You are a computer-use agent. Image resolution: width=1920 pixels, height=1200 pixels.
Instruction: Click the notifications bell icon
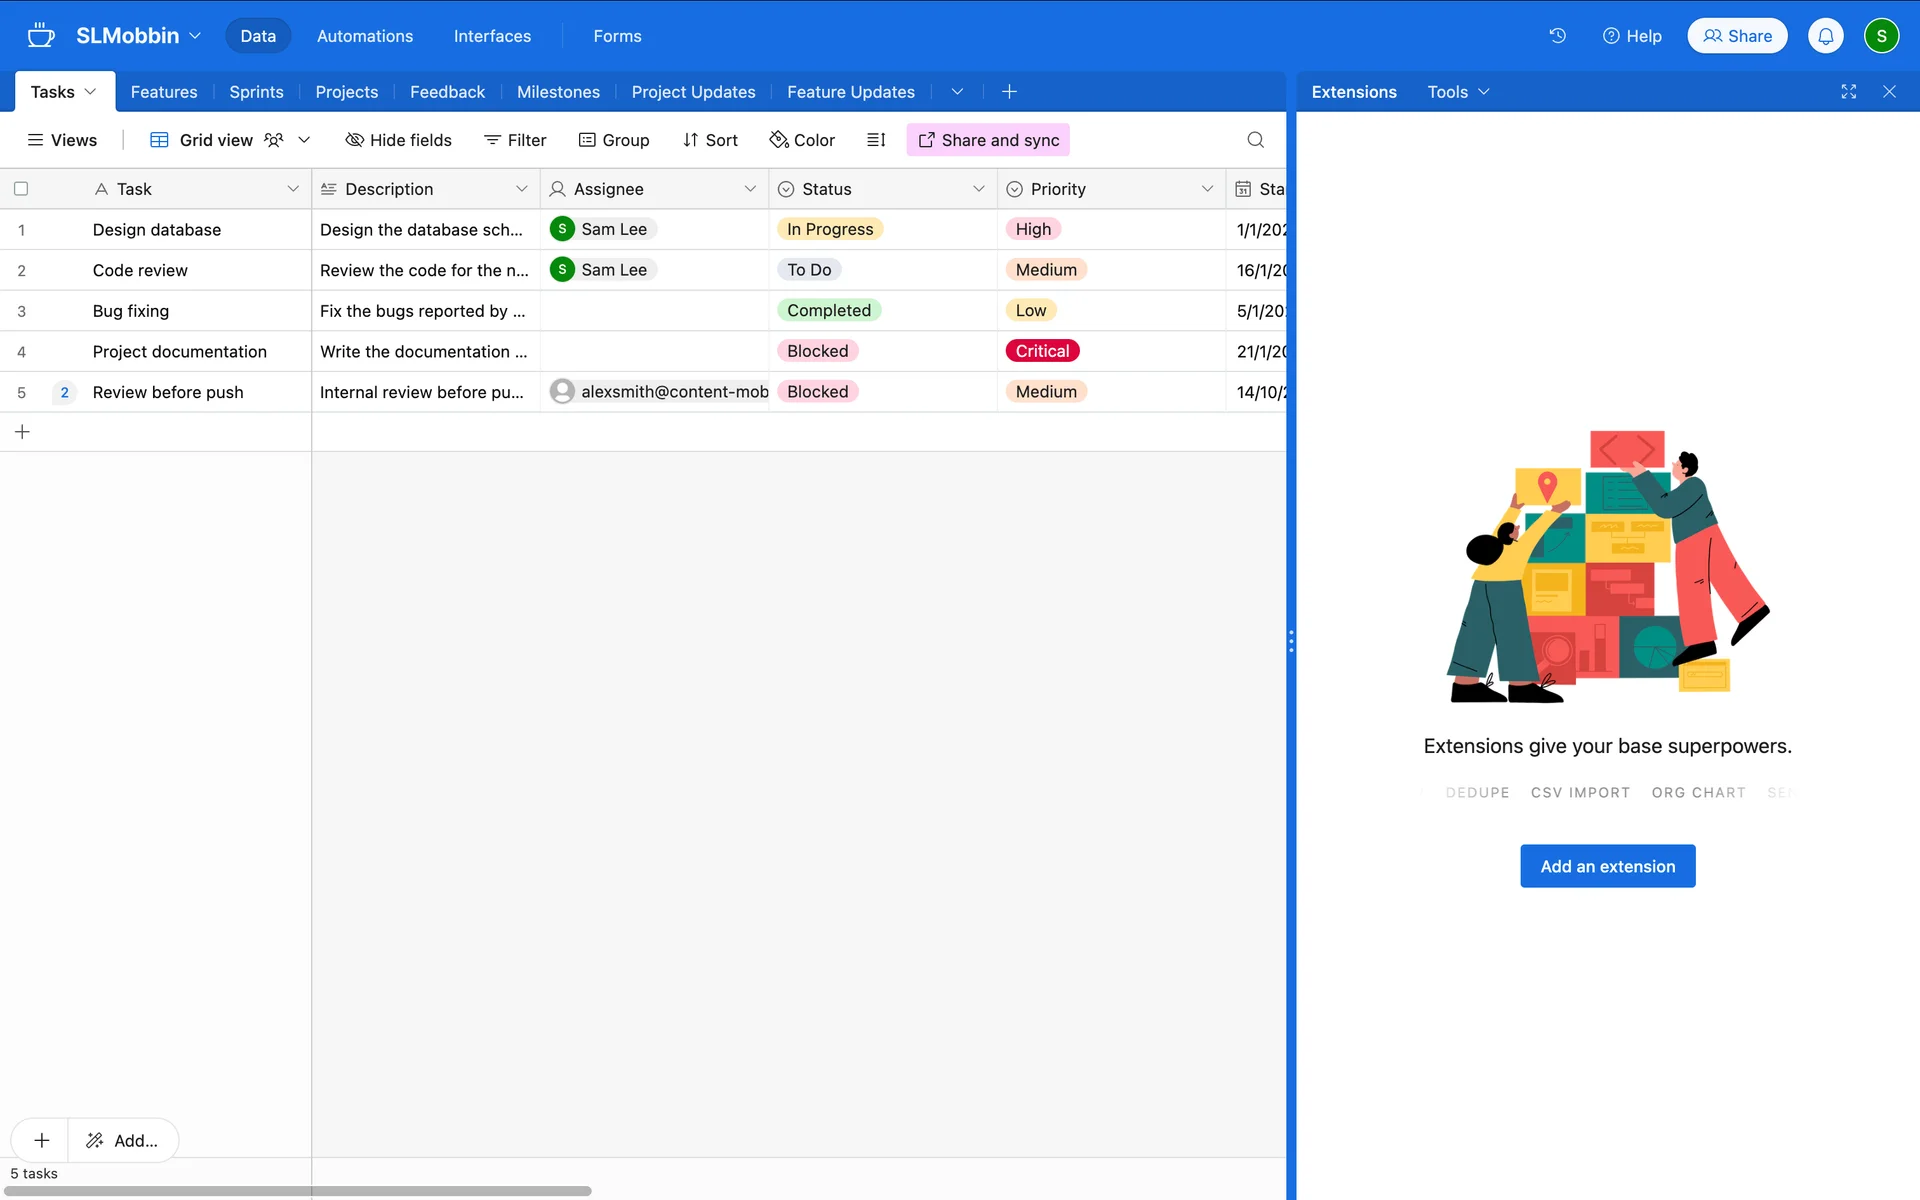[x=1825, y=36]
